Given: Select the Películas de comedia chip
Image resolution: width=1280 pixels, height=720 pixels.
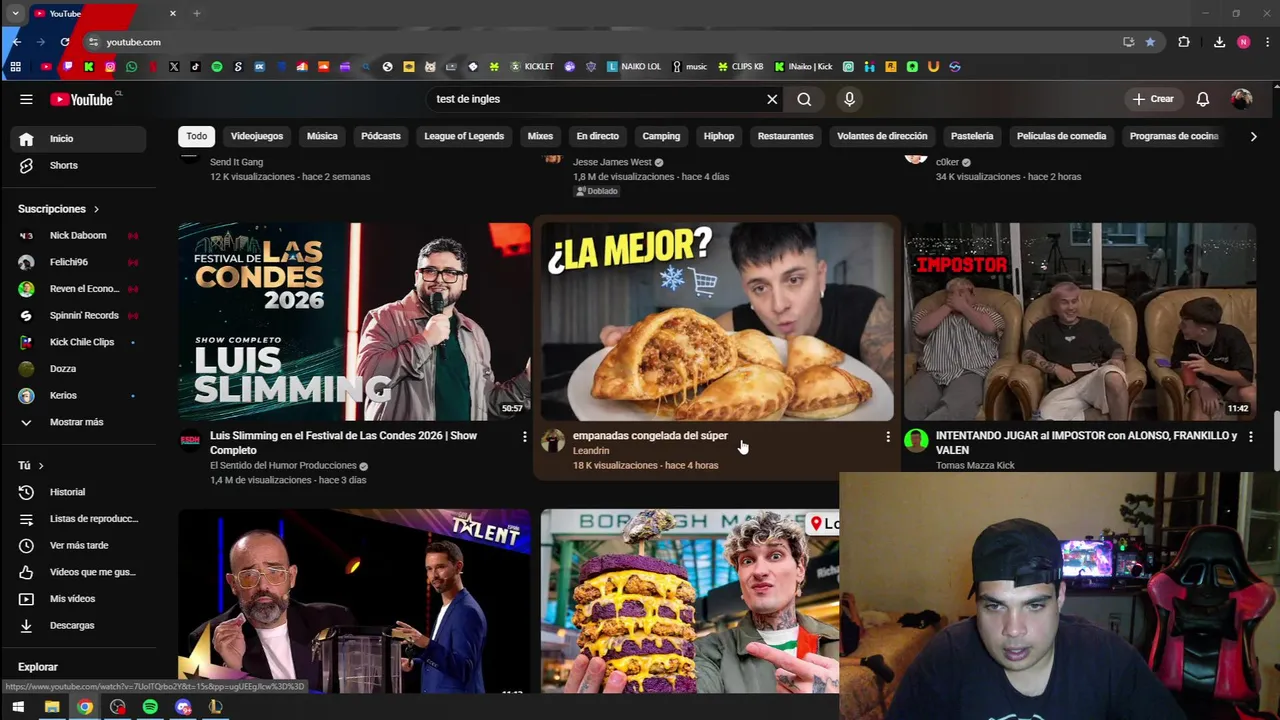Looking at the screenshot, I should point(1062,136).
